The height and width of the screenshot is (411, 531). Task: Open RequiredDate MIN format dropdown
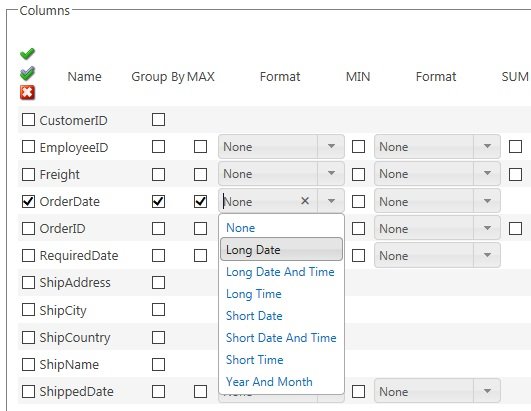pos(487,256)
